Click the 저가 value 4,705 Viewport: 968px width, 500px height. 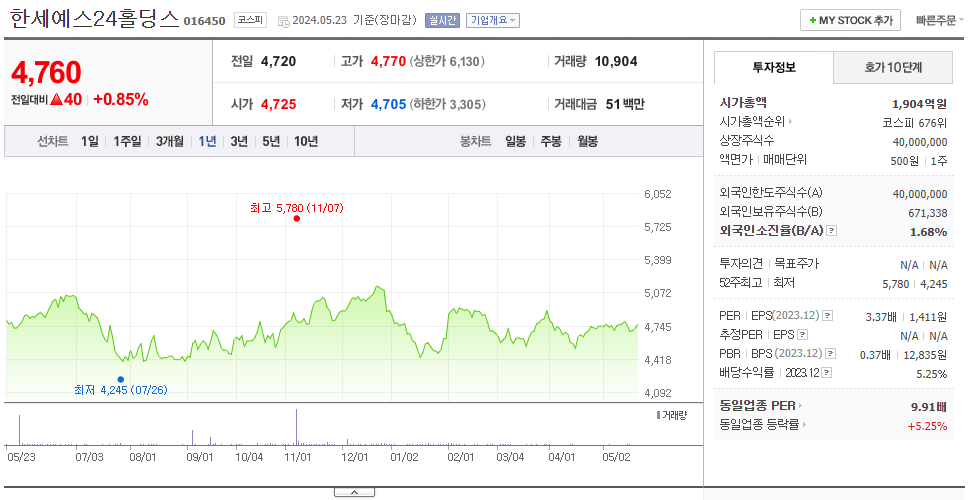[x=388, y=104]
